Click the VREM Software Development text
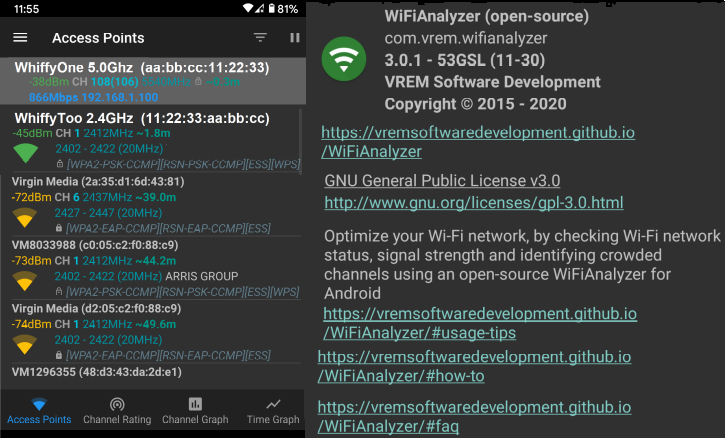Image resolution: width=725 pixels, height=438 pixels. click(x=492, y=82)
